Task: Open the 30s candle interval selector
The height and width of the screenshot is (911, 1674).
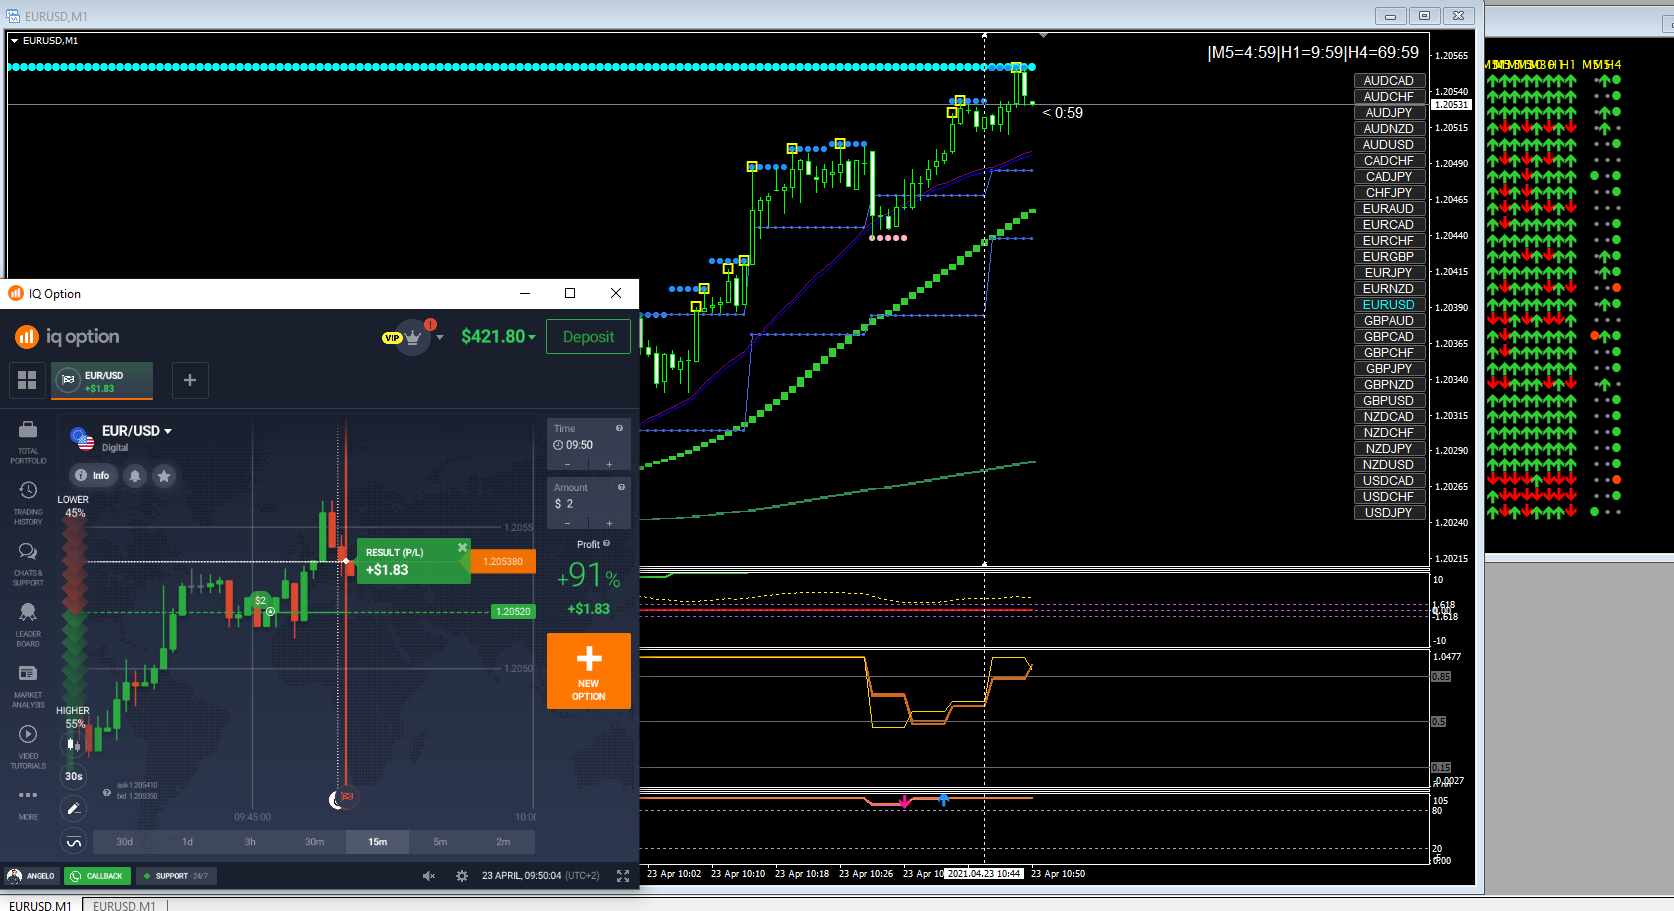Action: [73, 776]
